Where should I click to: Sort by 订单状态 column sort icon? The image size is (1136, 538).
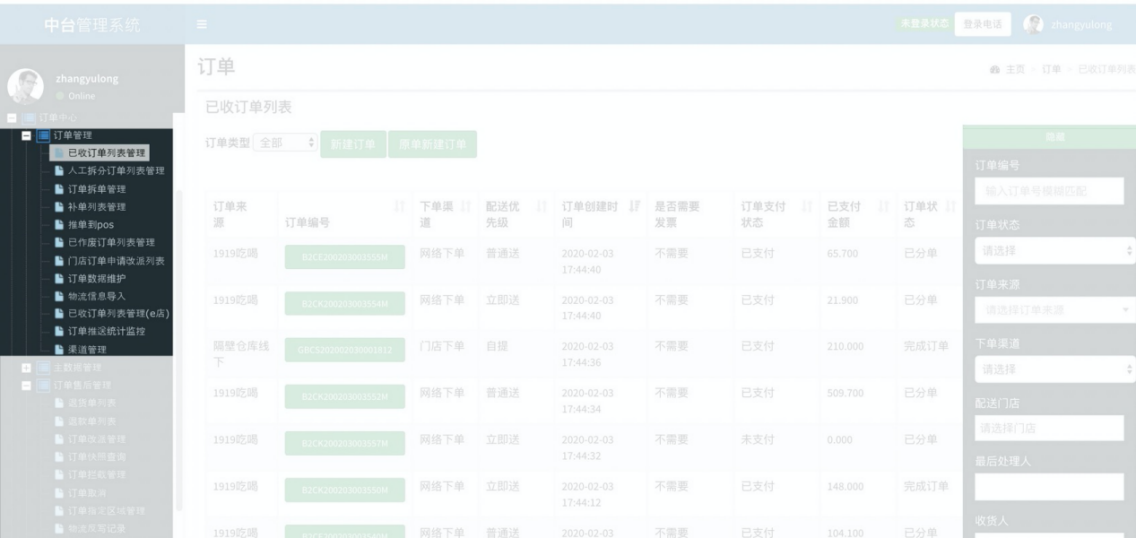(x=950, y=207)
